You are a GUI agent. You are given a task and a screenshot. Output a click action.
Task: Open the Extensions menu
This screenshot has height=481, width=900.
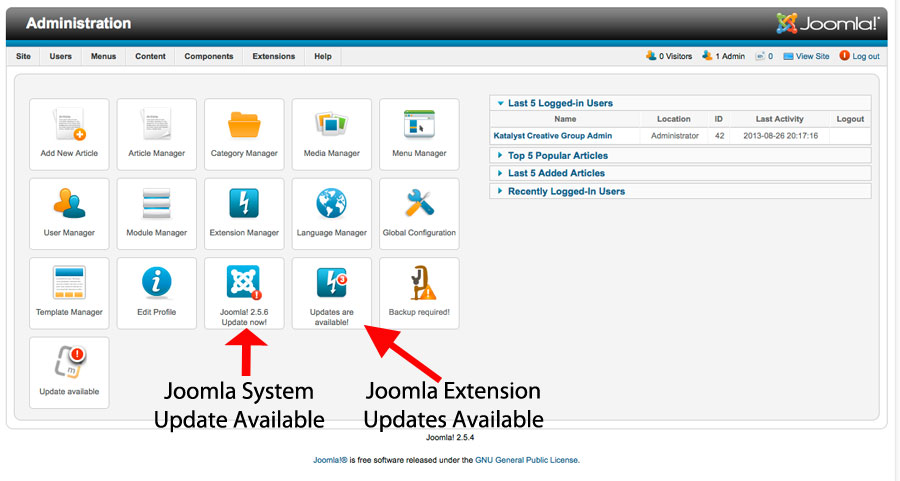(274, 56)
